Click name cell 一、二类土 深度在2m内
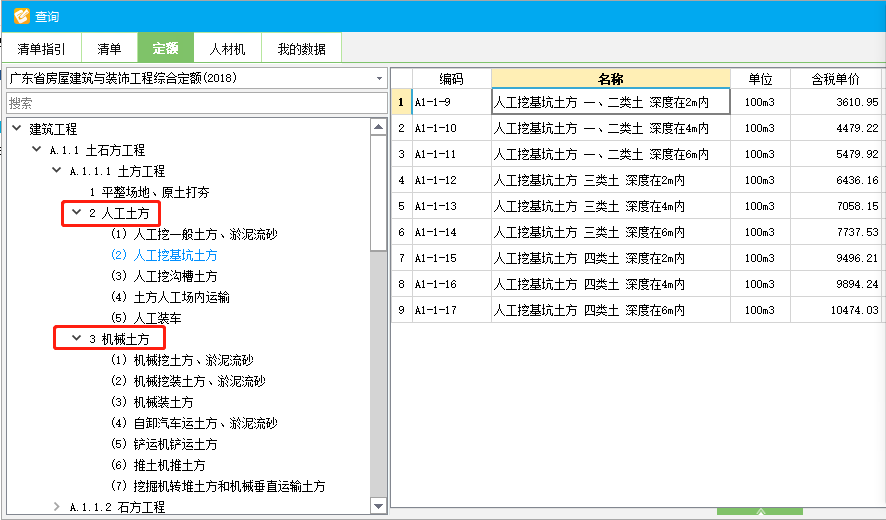886x520 pixels. (611, 102)
